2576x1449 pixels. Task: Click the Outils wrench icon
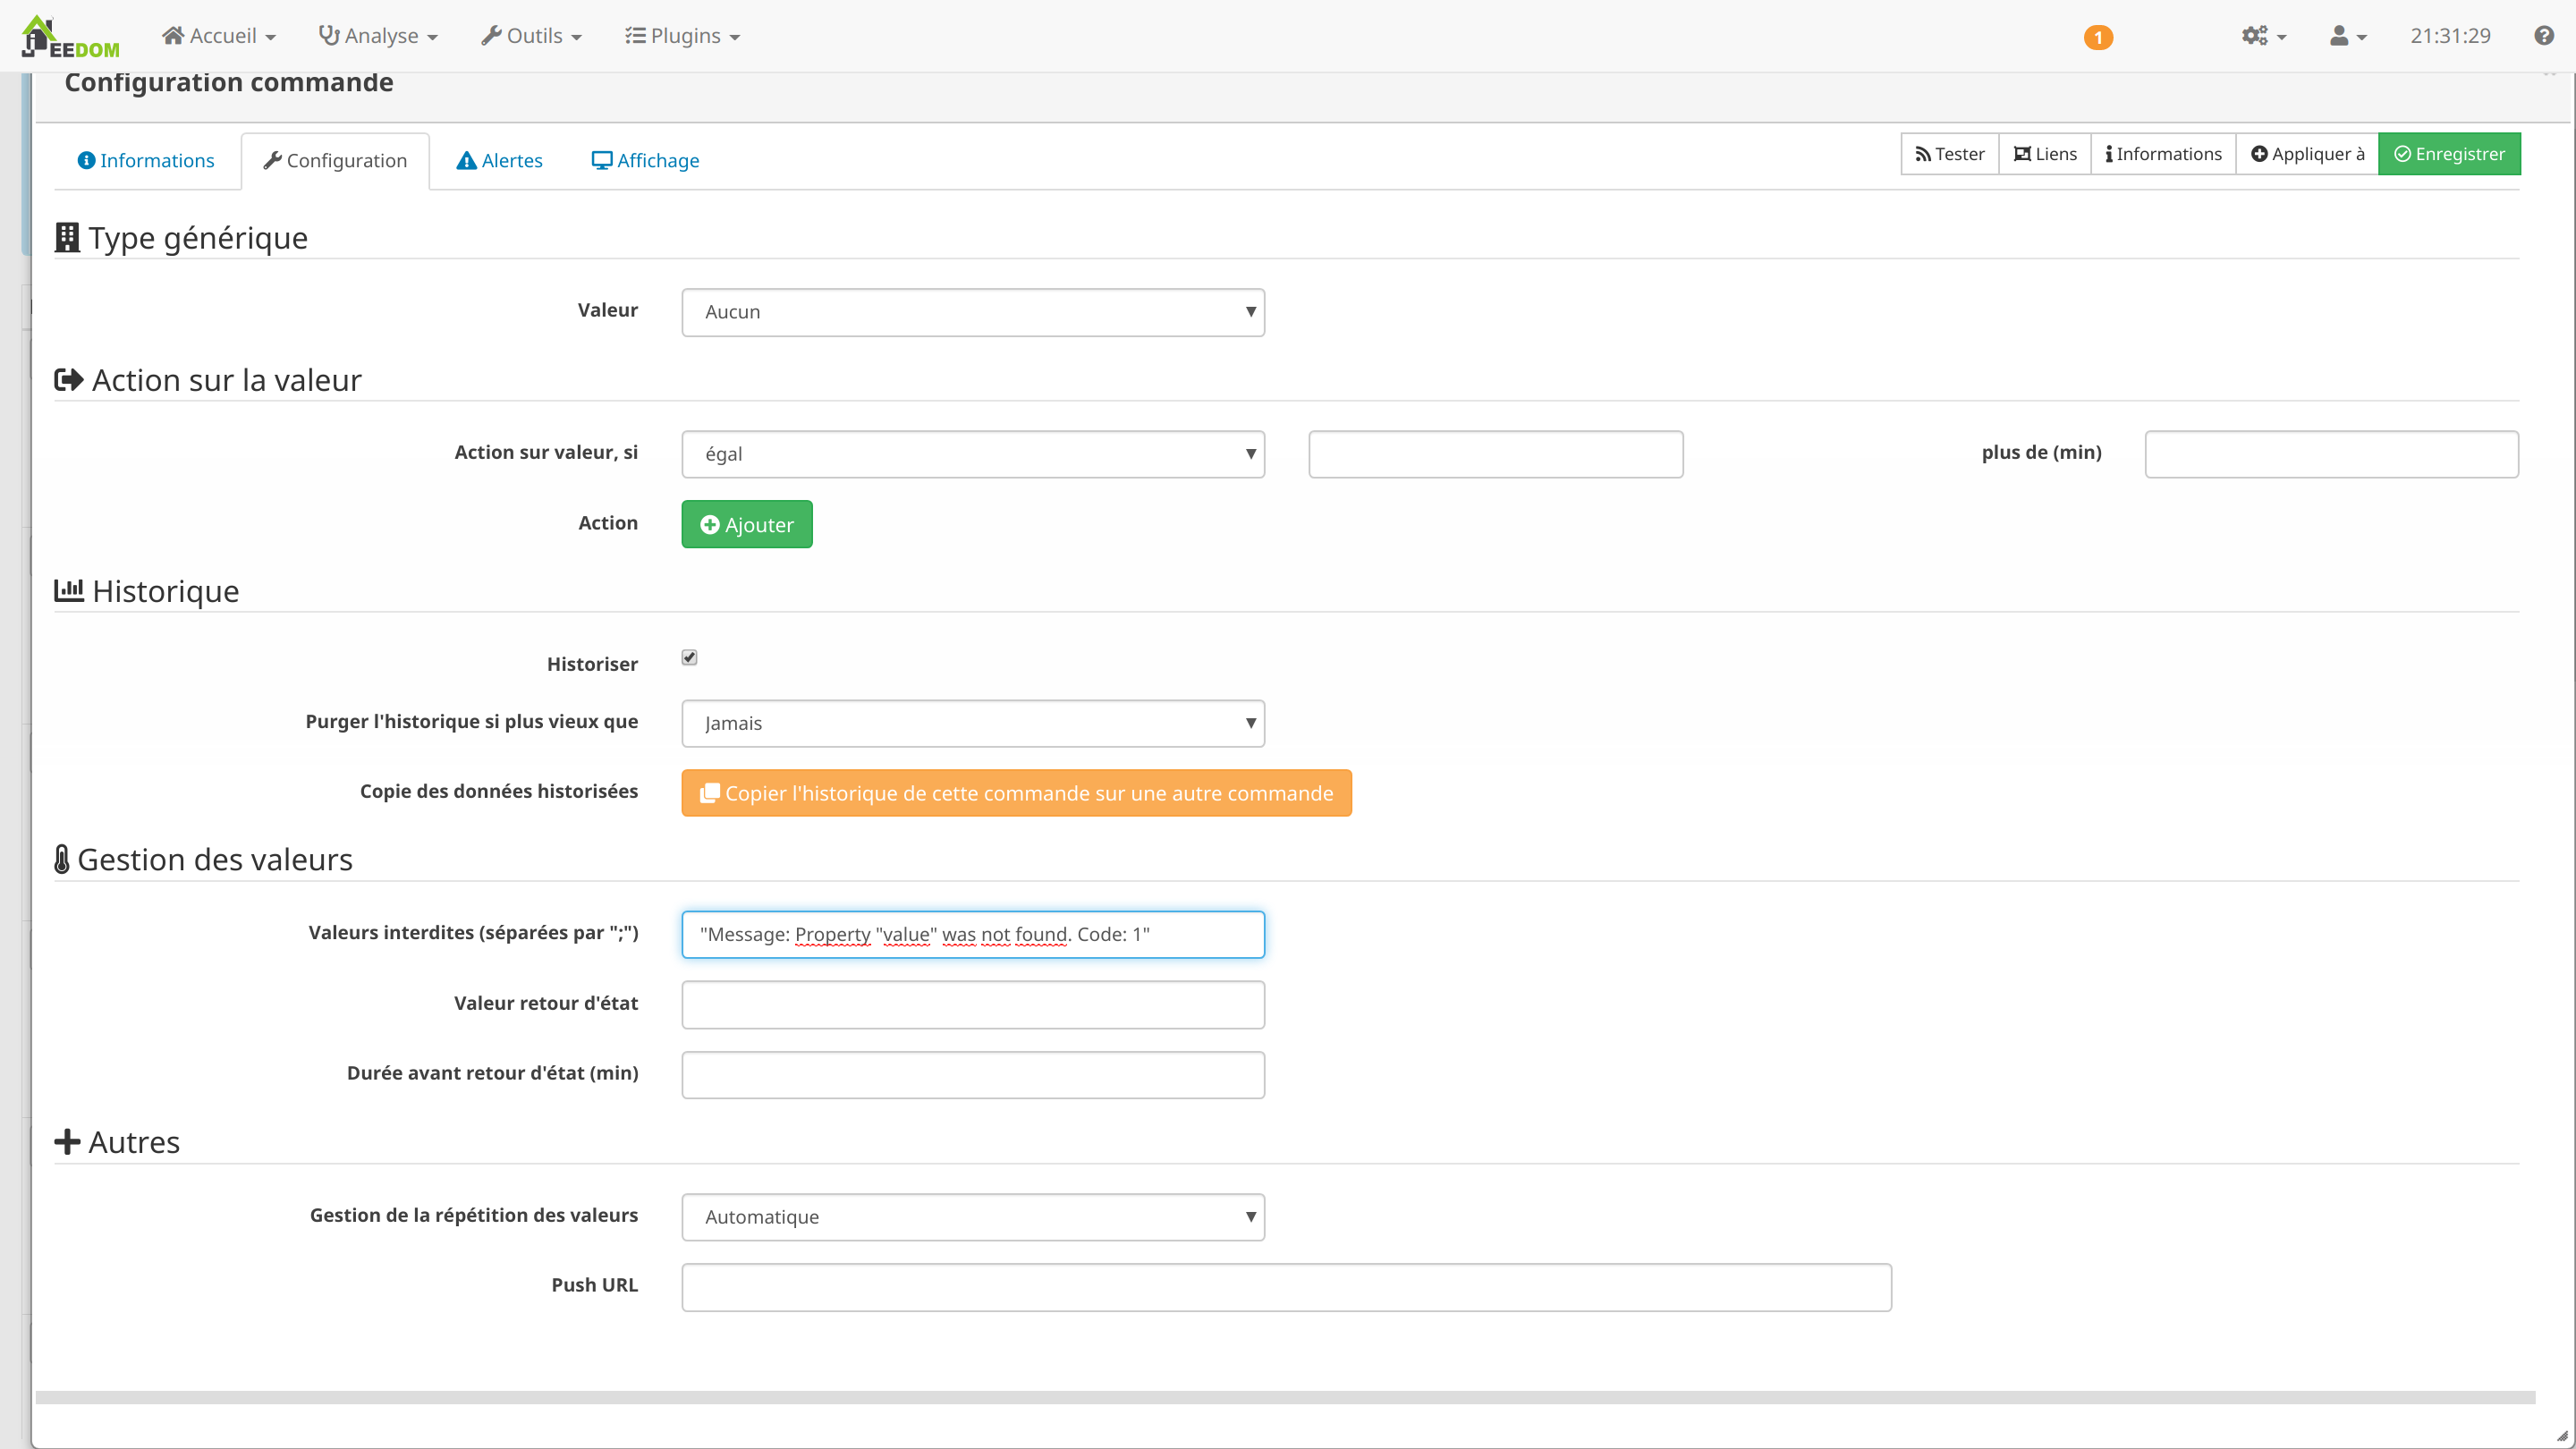click(x=494, y=36)
